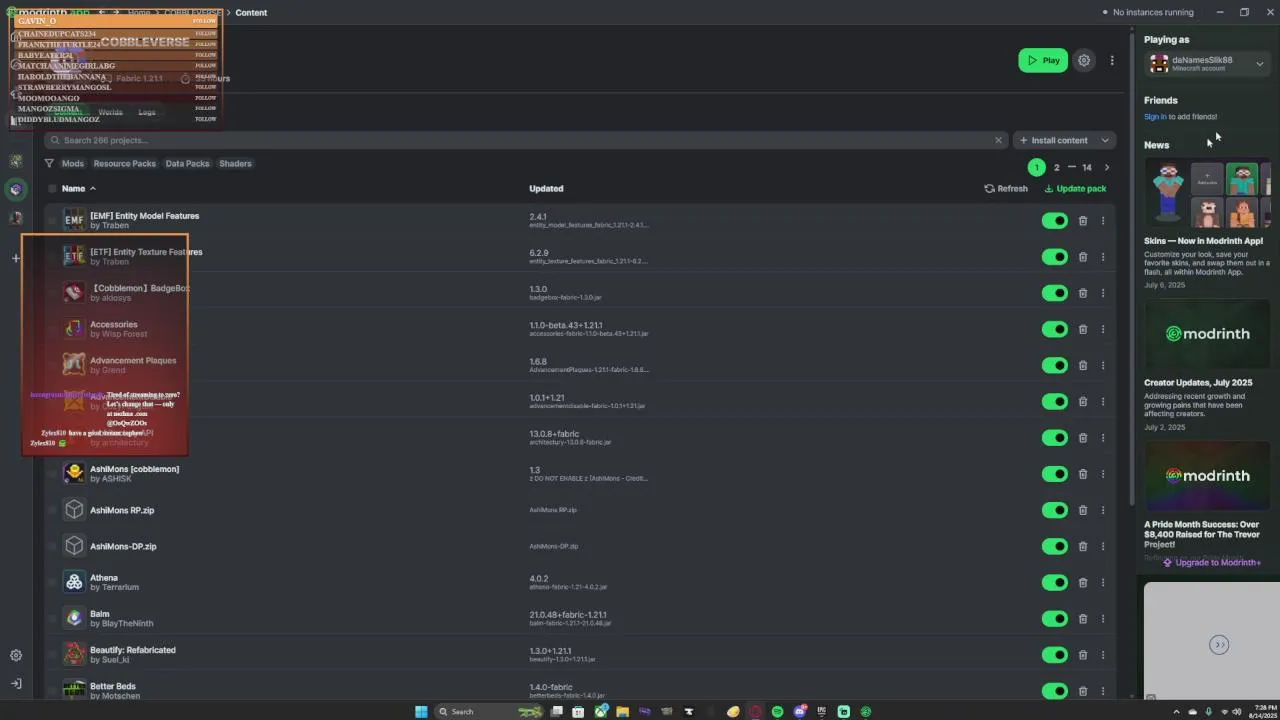Filter content by Mods
This screenshot has height=720, width=1280.
coord(73,163)
